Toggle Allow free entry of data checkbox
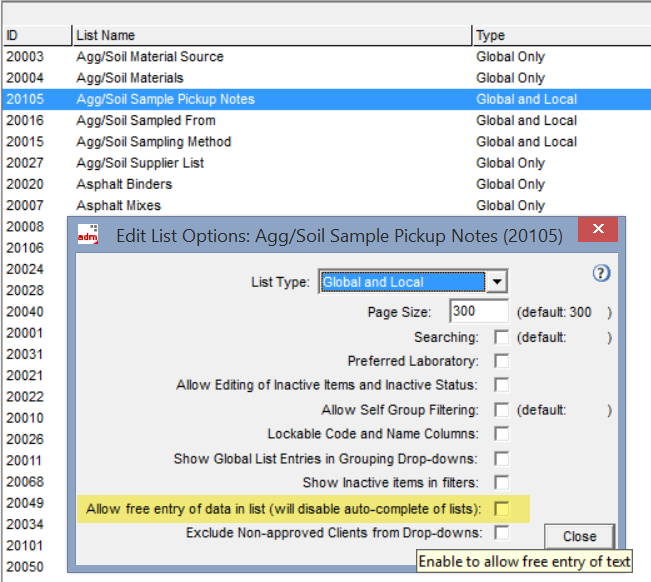This screenshot has height=582, width=651. click(x=502, y=509)
